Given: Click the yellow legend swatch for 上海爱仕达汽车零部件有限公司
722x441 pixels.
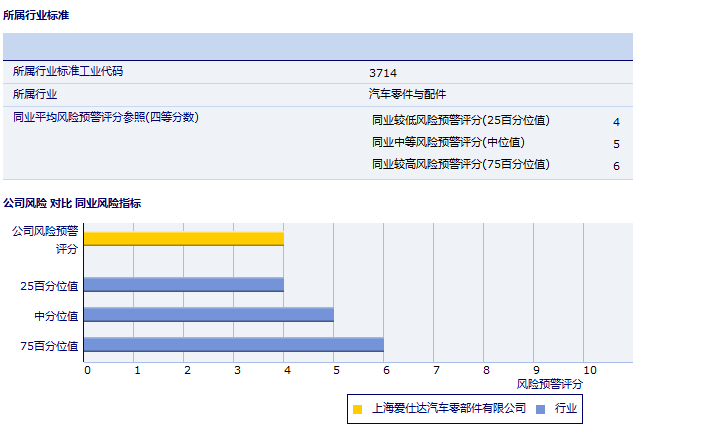Looking at the screenshot, I should click(x=357, y=408).
